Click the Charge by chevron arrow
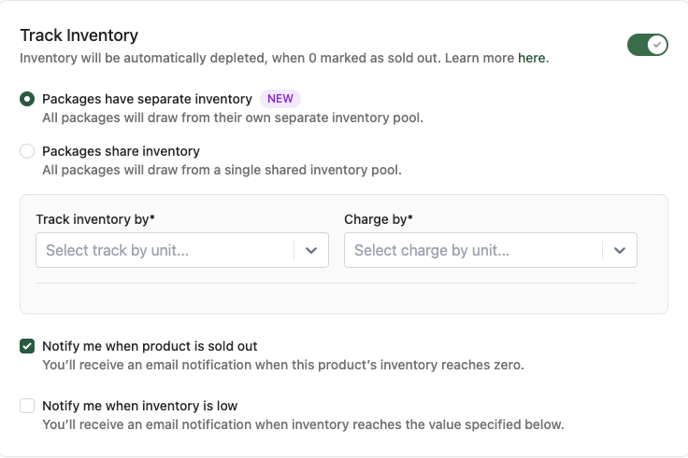Screen dimensions: 688x458 click(x=620, y=251)
